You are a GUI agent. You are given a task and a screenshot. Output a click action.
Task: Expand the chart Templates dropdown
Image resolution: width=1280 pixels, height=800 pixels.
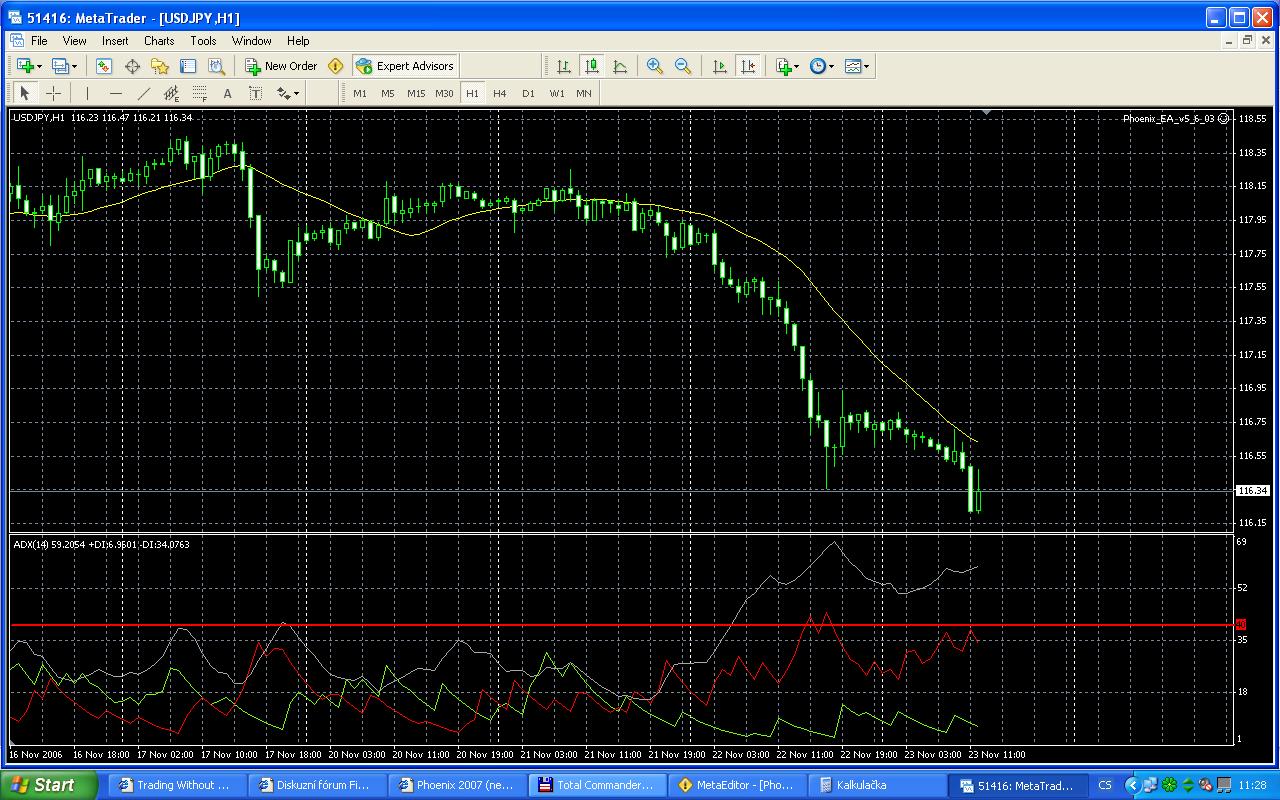(857, 66)
